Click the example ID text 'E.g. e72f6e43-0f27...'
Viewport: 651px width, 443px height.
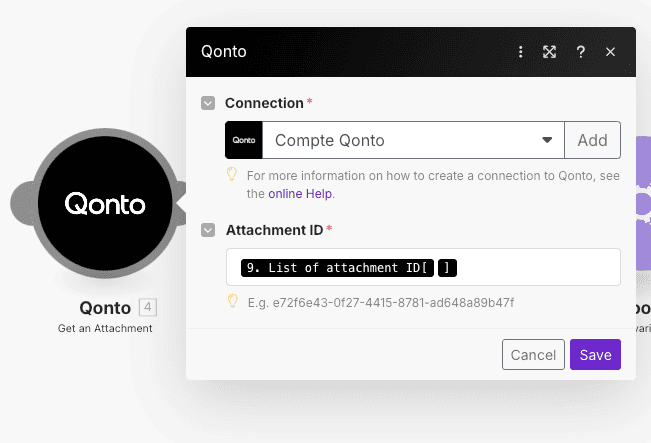[x=381, y=303]
